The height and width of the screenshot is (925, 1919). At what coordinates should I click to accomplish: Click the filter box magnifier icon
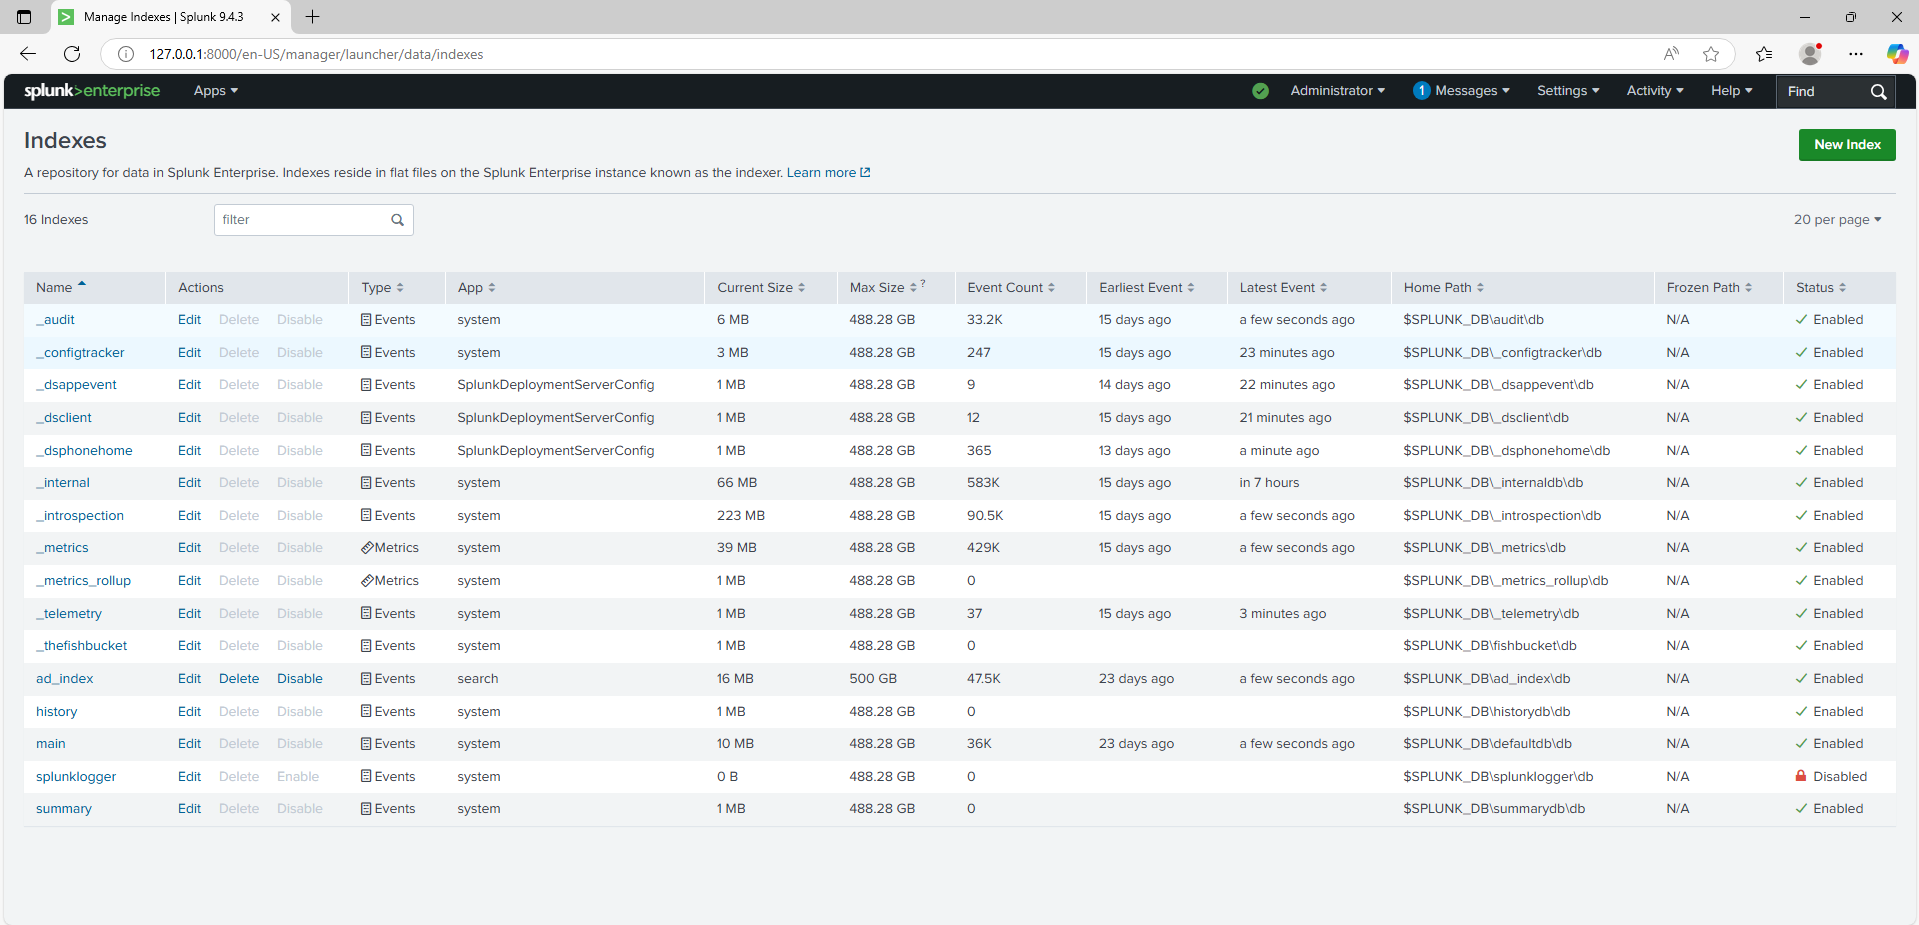(x=397, y=220)
